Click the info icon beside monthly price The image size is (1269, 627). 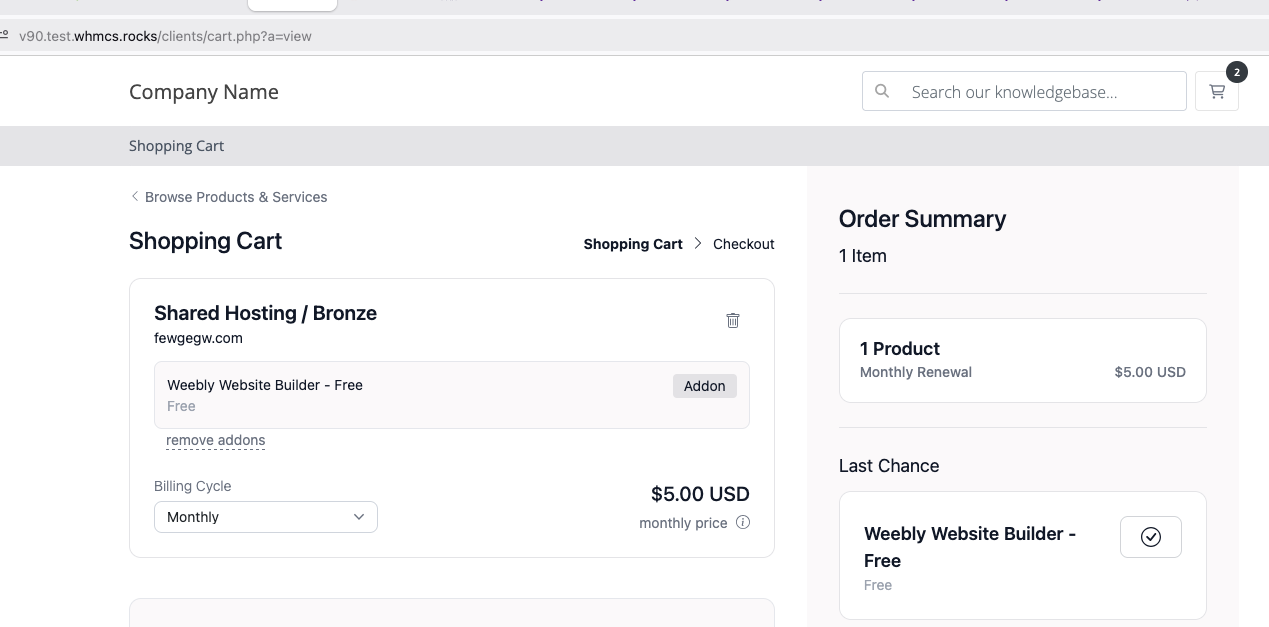(x=743, y=522)
